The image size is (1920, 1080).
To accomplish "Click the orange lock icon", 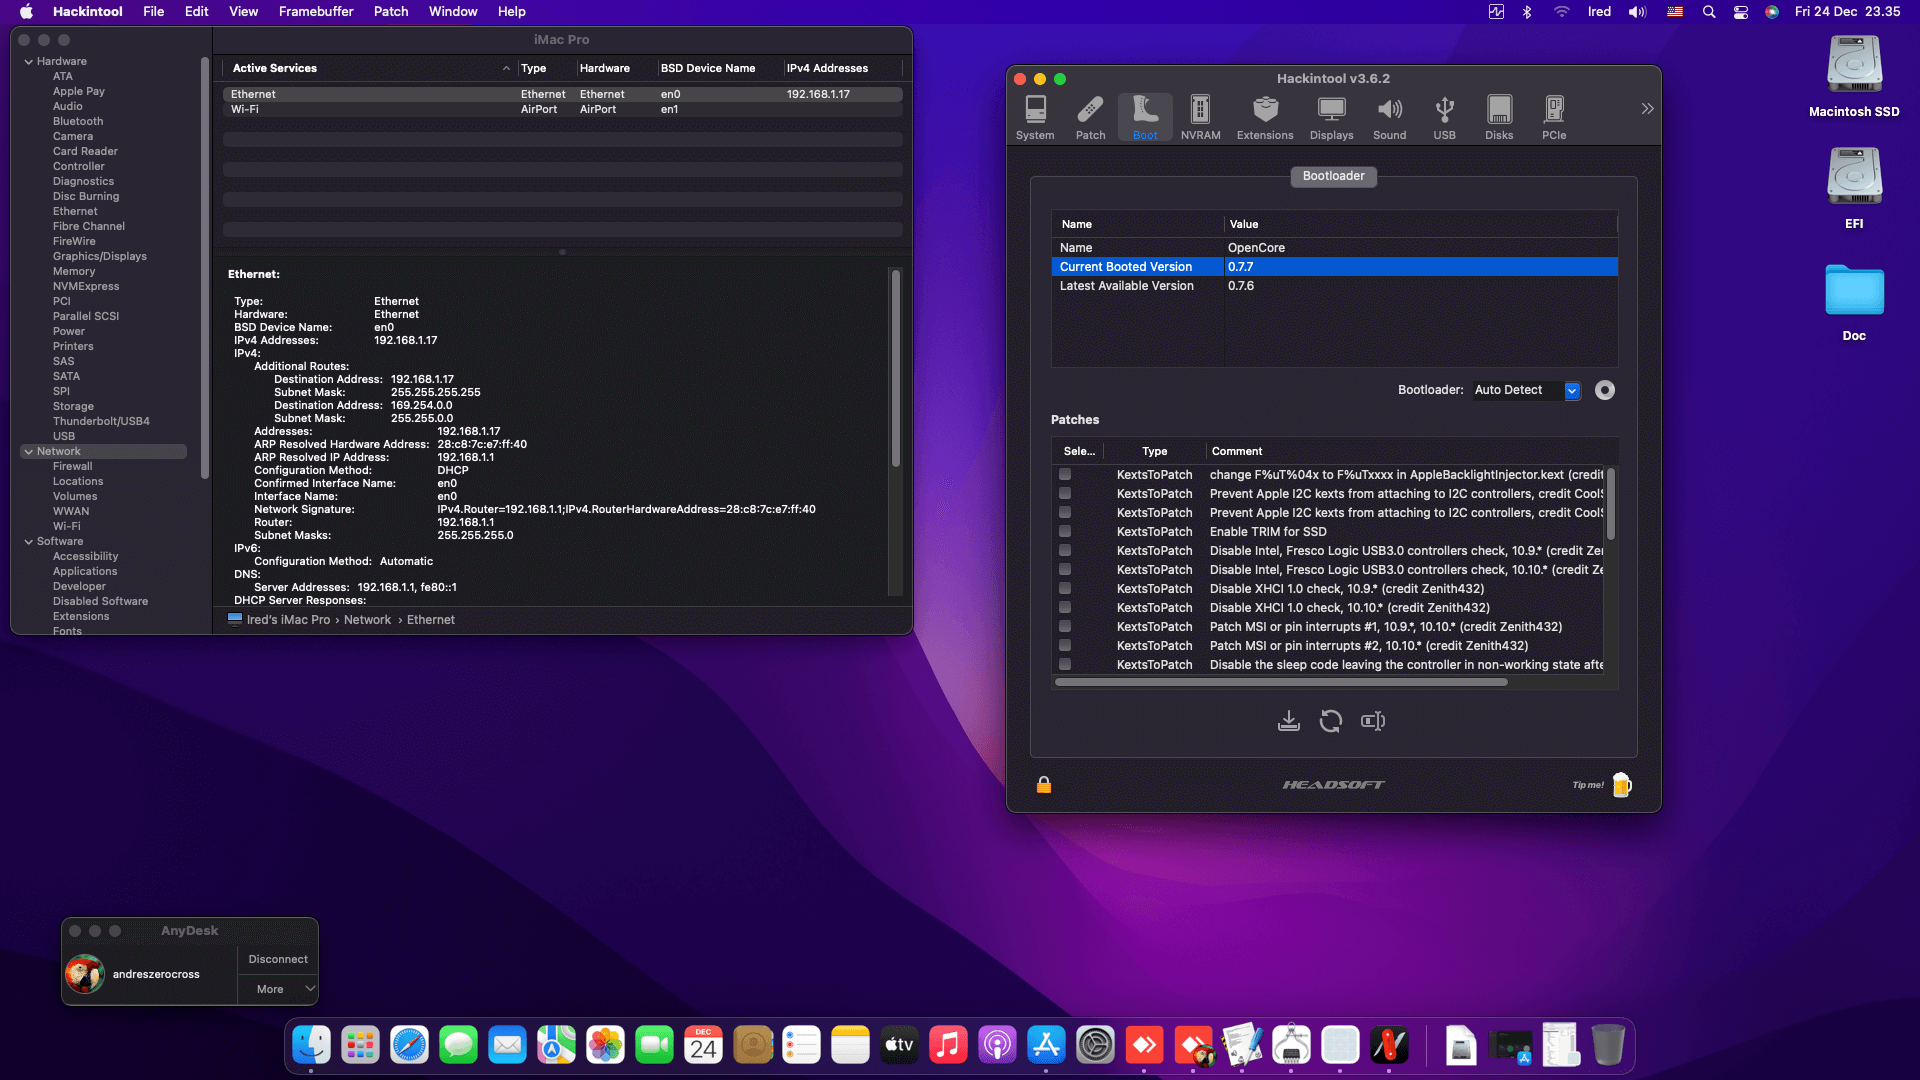I will coord(1044,785).
